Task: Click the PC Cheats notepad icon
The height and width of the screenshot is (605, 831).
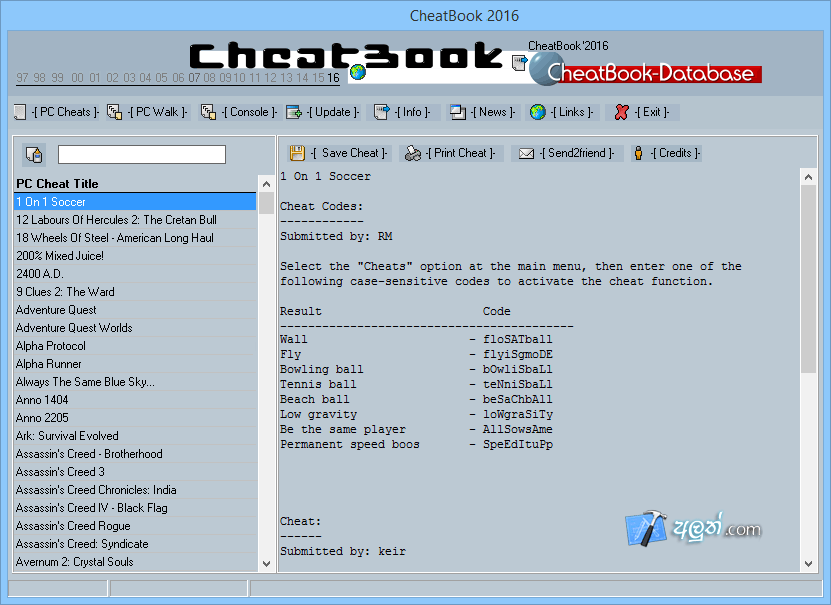Action: click(x=20, y=112)
